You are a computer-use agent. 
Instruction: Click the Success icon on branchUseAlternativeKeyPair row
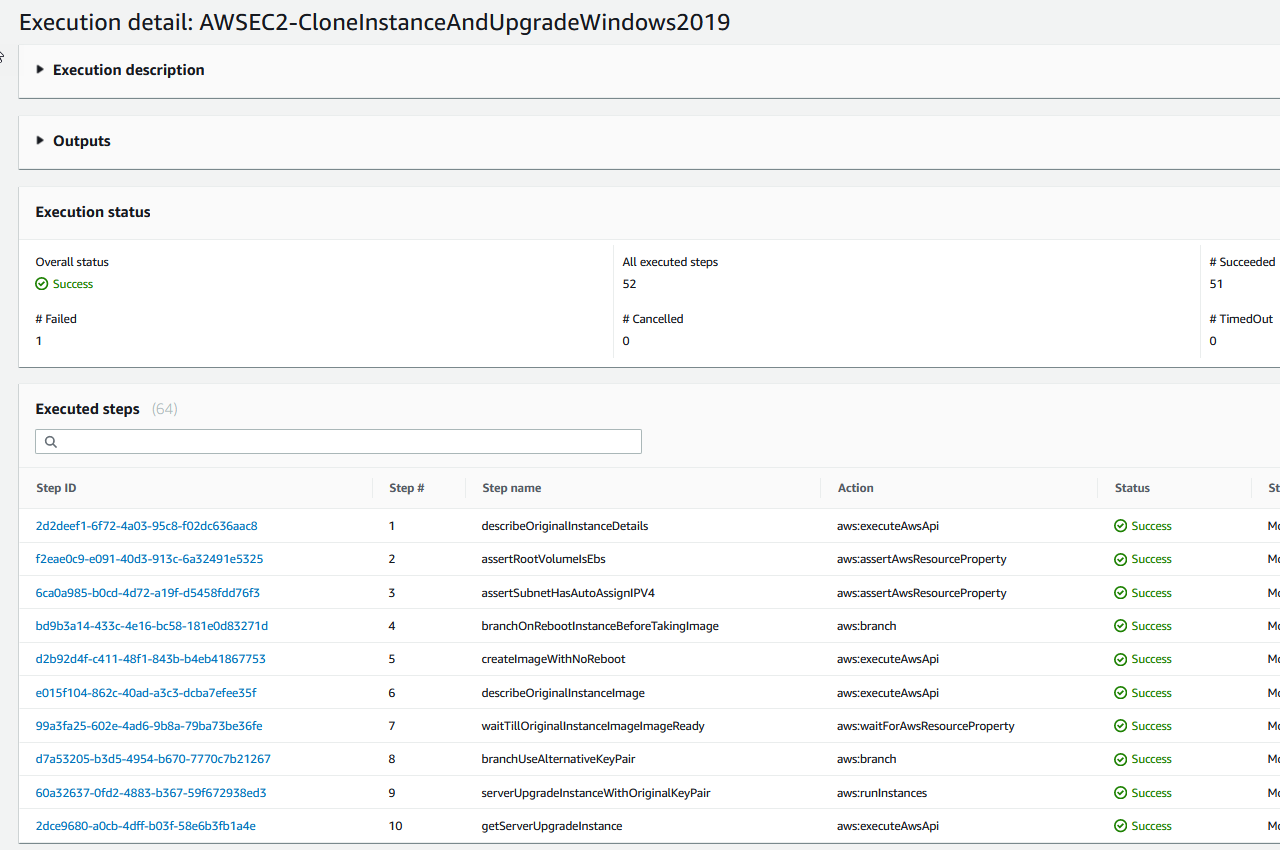click(1120, 758)
